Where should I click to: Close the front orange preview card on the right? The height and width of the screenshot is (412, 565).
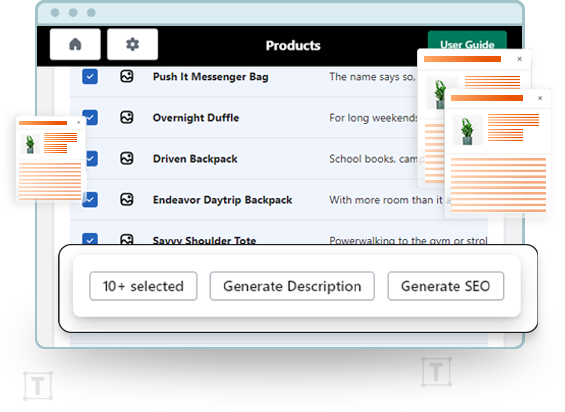(540, 98)
